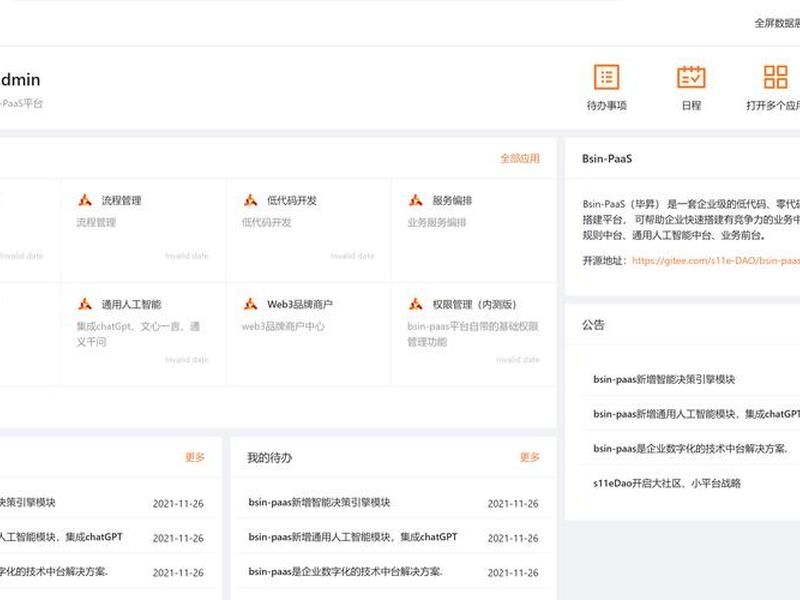The height and width of the screenshot is (600, 800).
Task: Open 我的待办 item 技术中台解决方案
Action: (x=345, y=572)
